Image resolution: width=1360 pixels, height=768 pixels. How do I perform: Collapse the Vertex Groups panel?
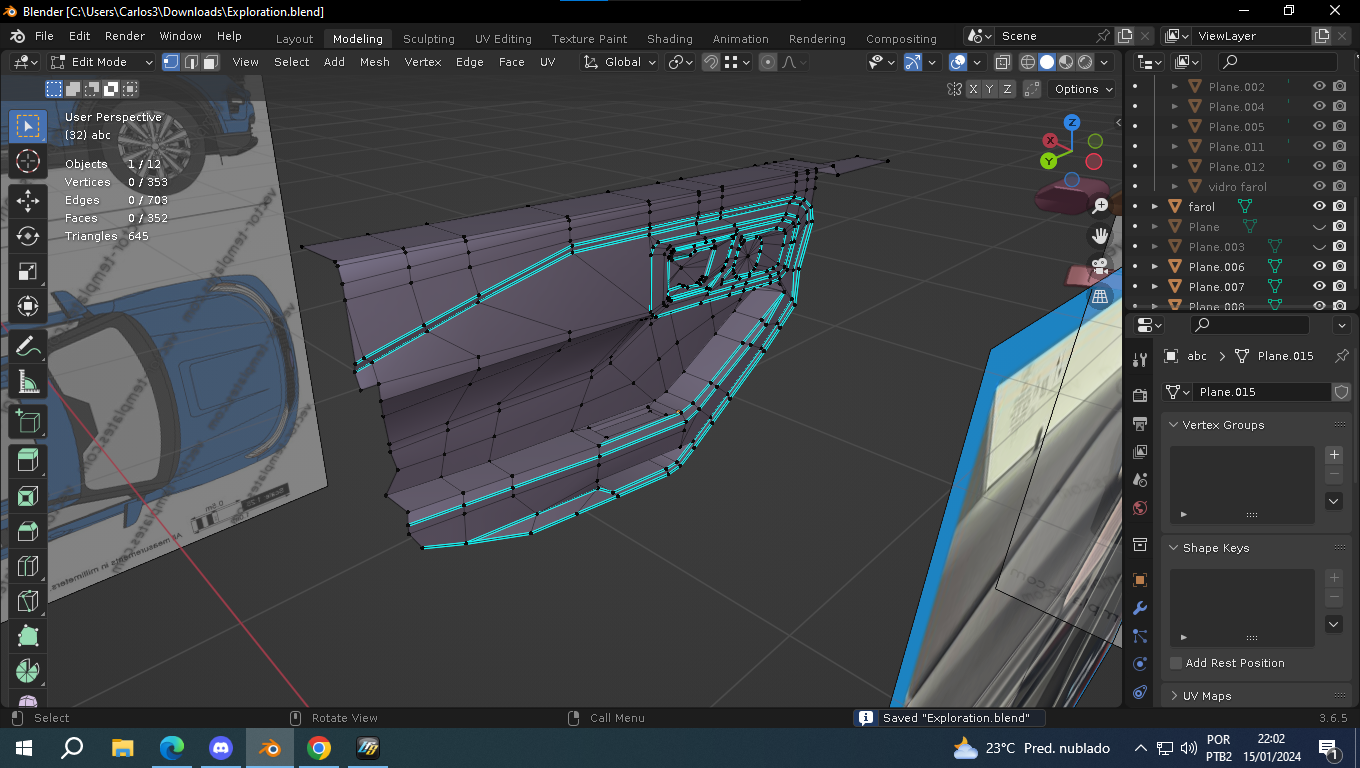[x=1174, y=425]
